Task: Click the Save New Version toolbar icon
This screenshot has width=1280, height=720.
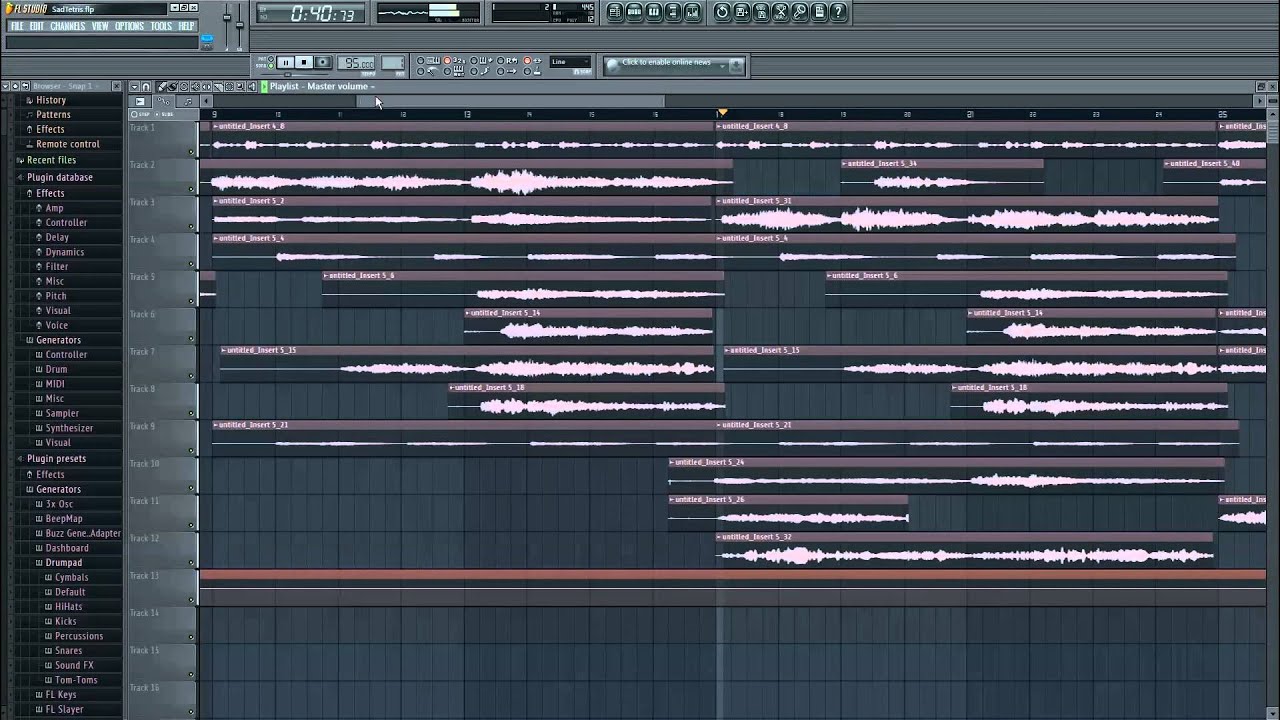Action: pos(741,12)
